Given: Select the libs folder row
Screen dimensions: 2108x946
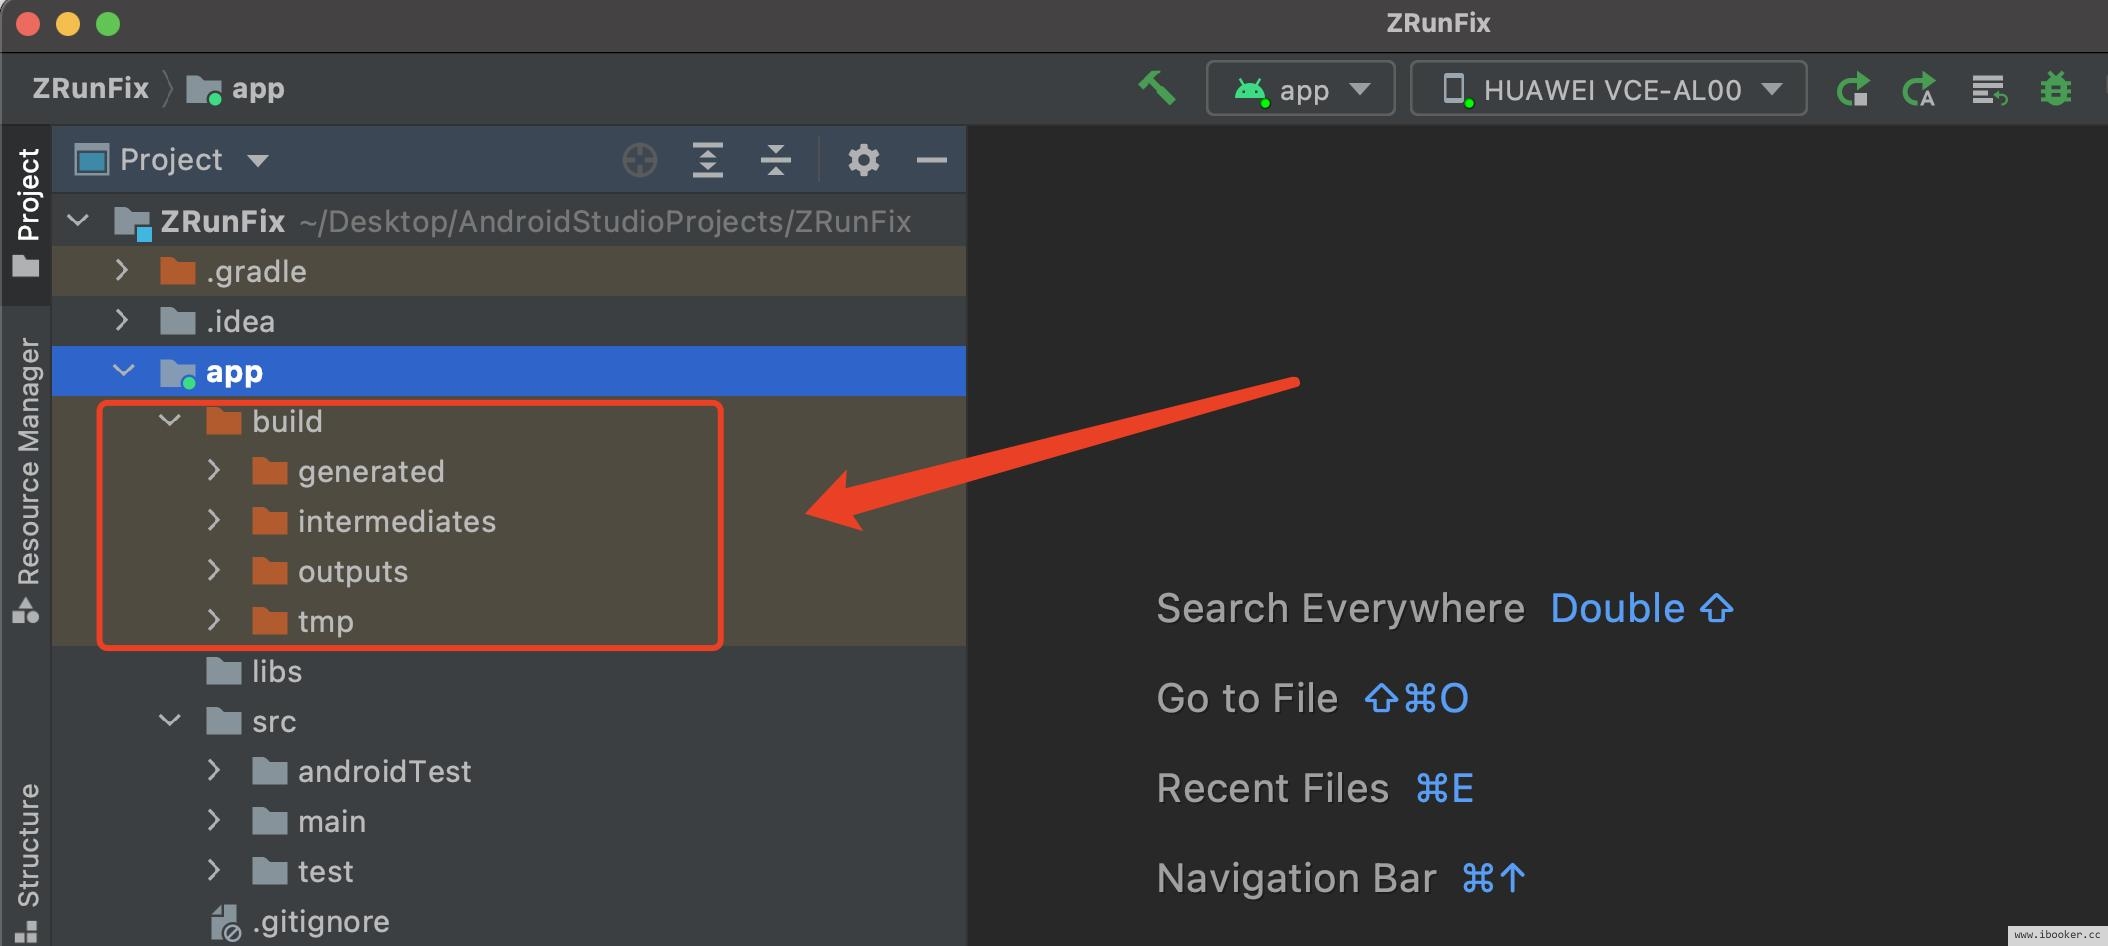Looking at the screenshot, I should pyautogui.click(x=509, y=671).
